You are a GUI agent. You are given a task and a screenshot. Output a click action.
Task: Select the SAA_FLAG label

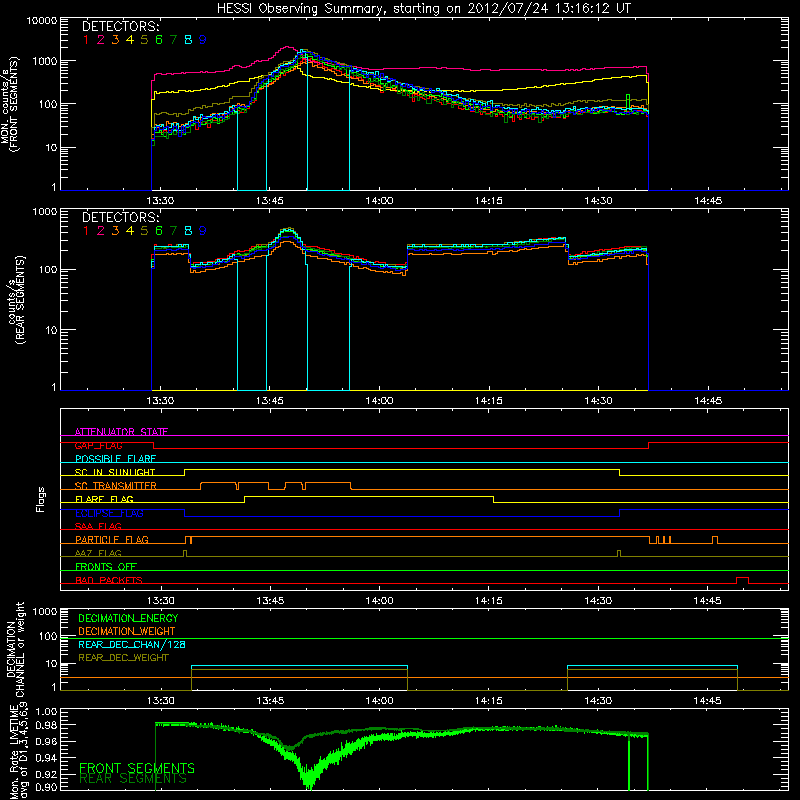98,526
